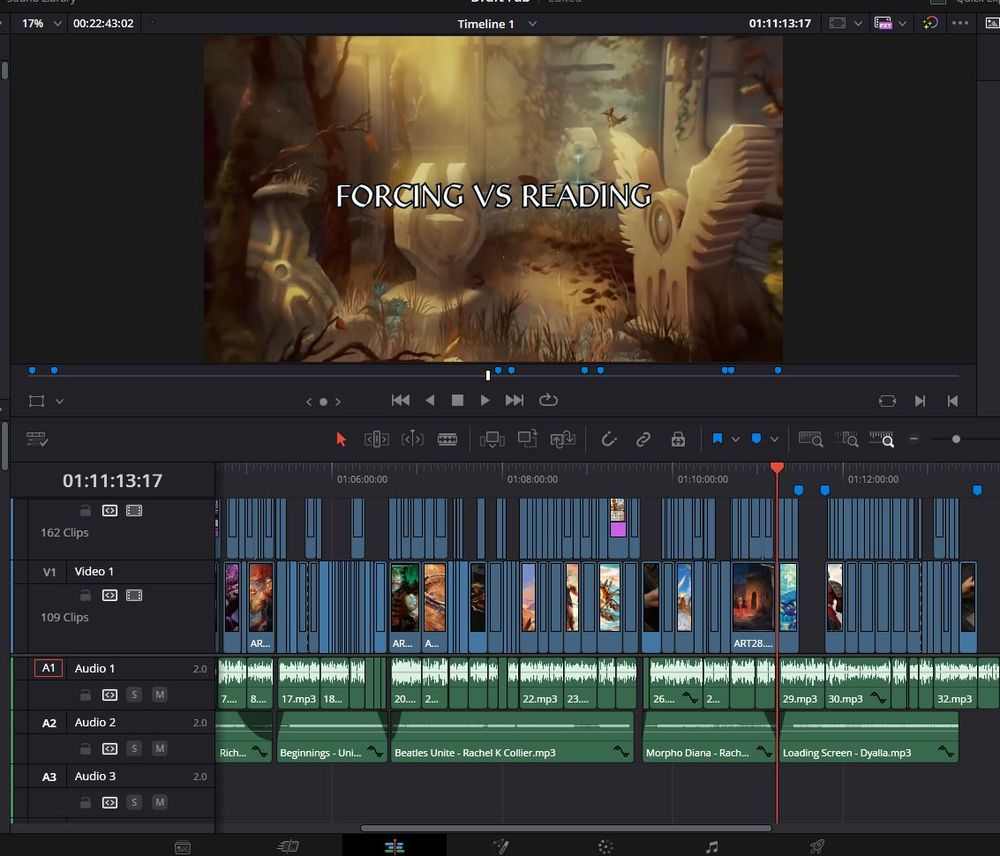Screen dimensions: 1000x856
Task: Click the Detail Zoom icon
Action: pos(846,439)
